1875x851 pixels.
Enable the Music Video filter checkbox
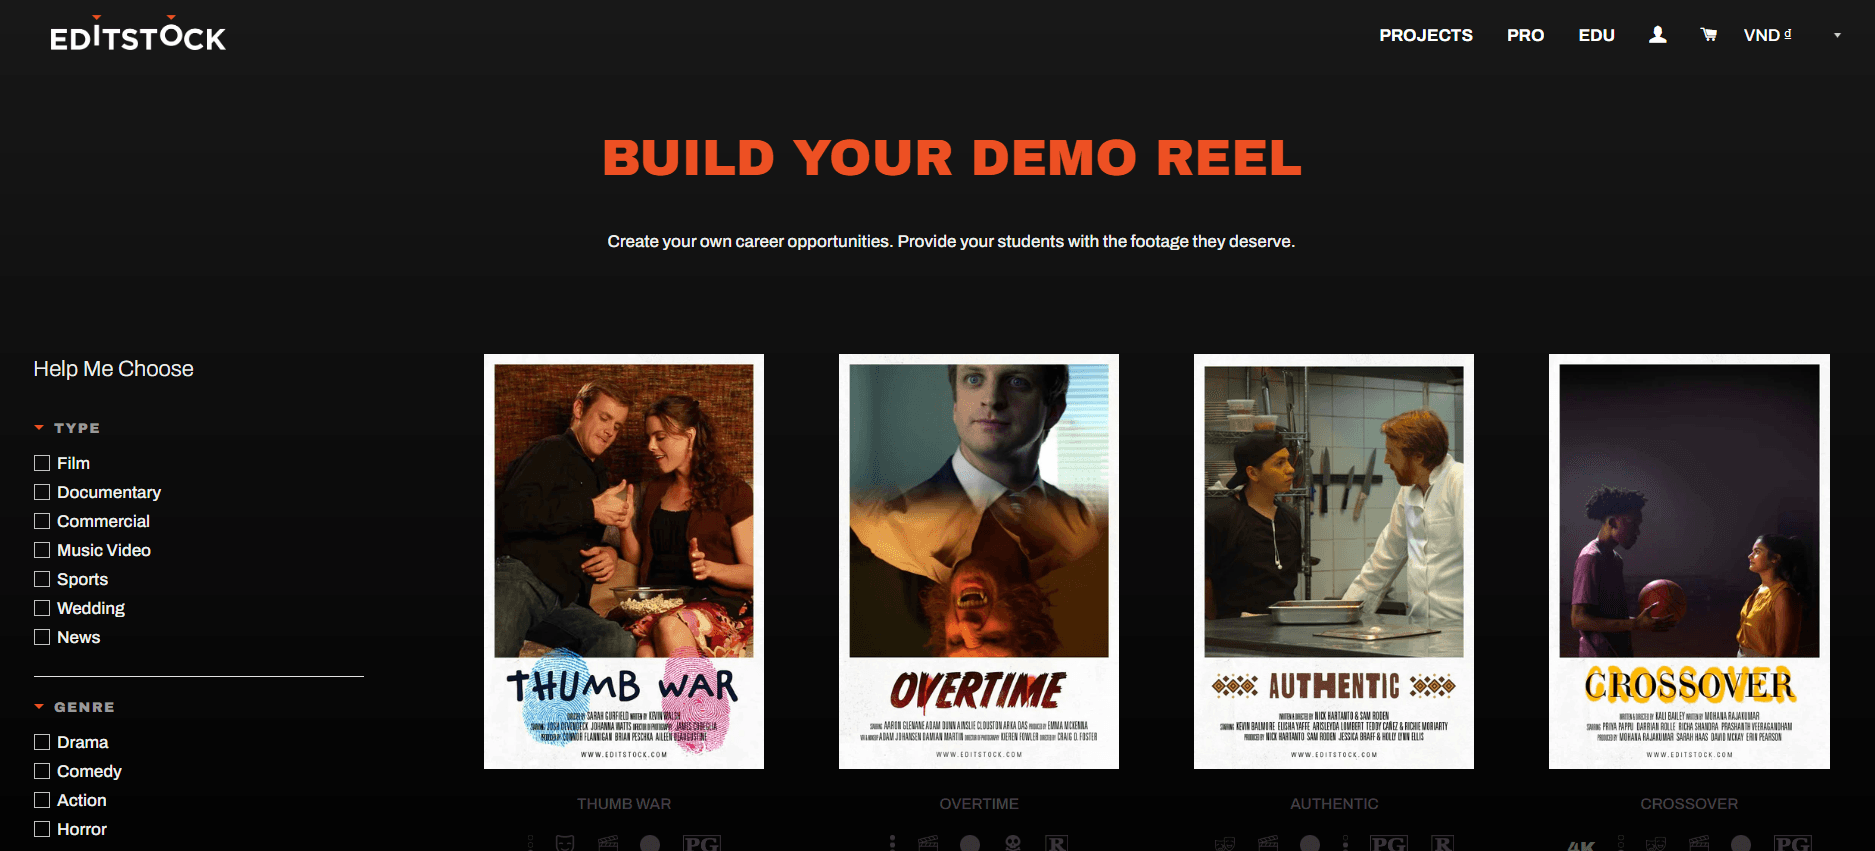[42, 550]
